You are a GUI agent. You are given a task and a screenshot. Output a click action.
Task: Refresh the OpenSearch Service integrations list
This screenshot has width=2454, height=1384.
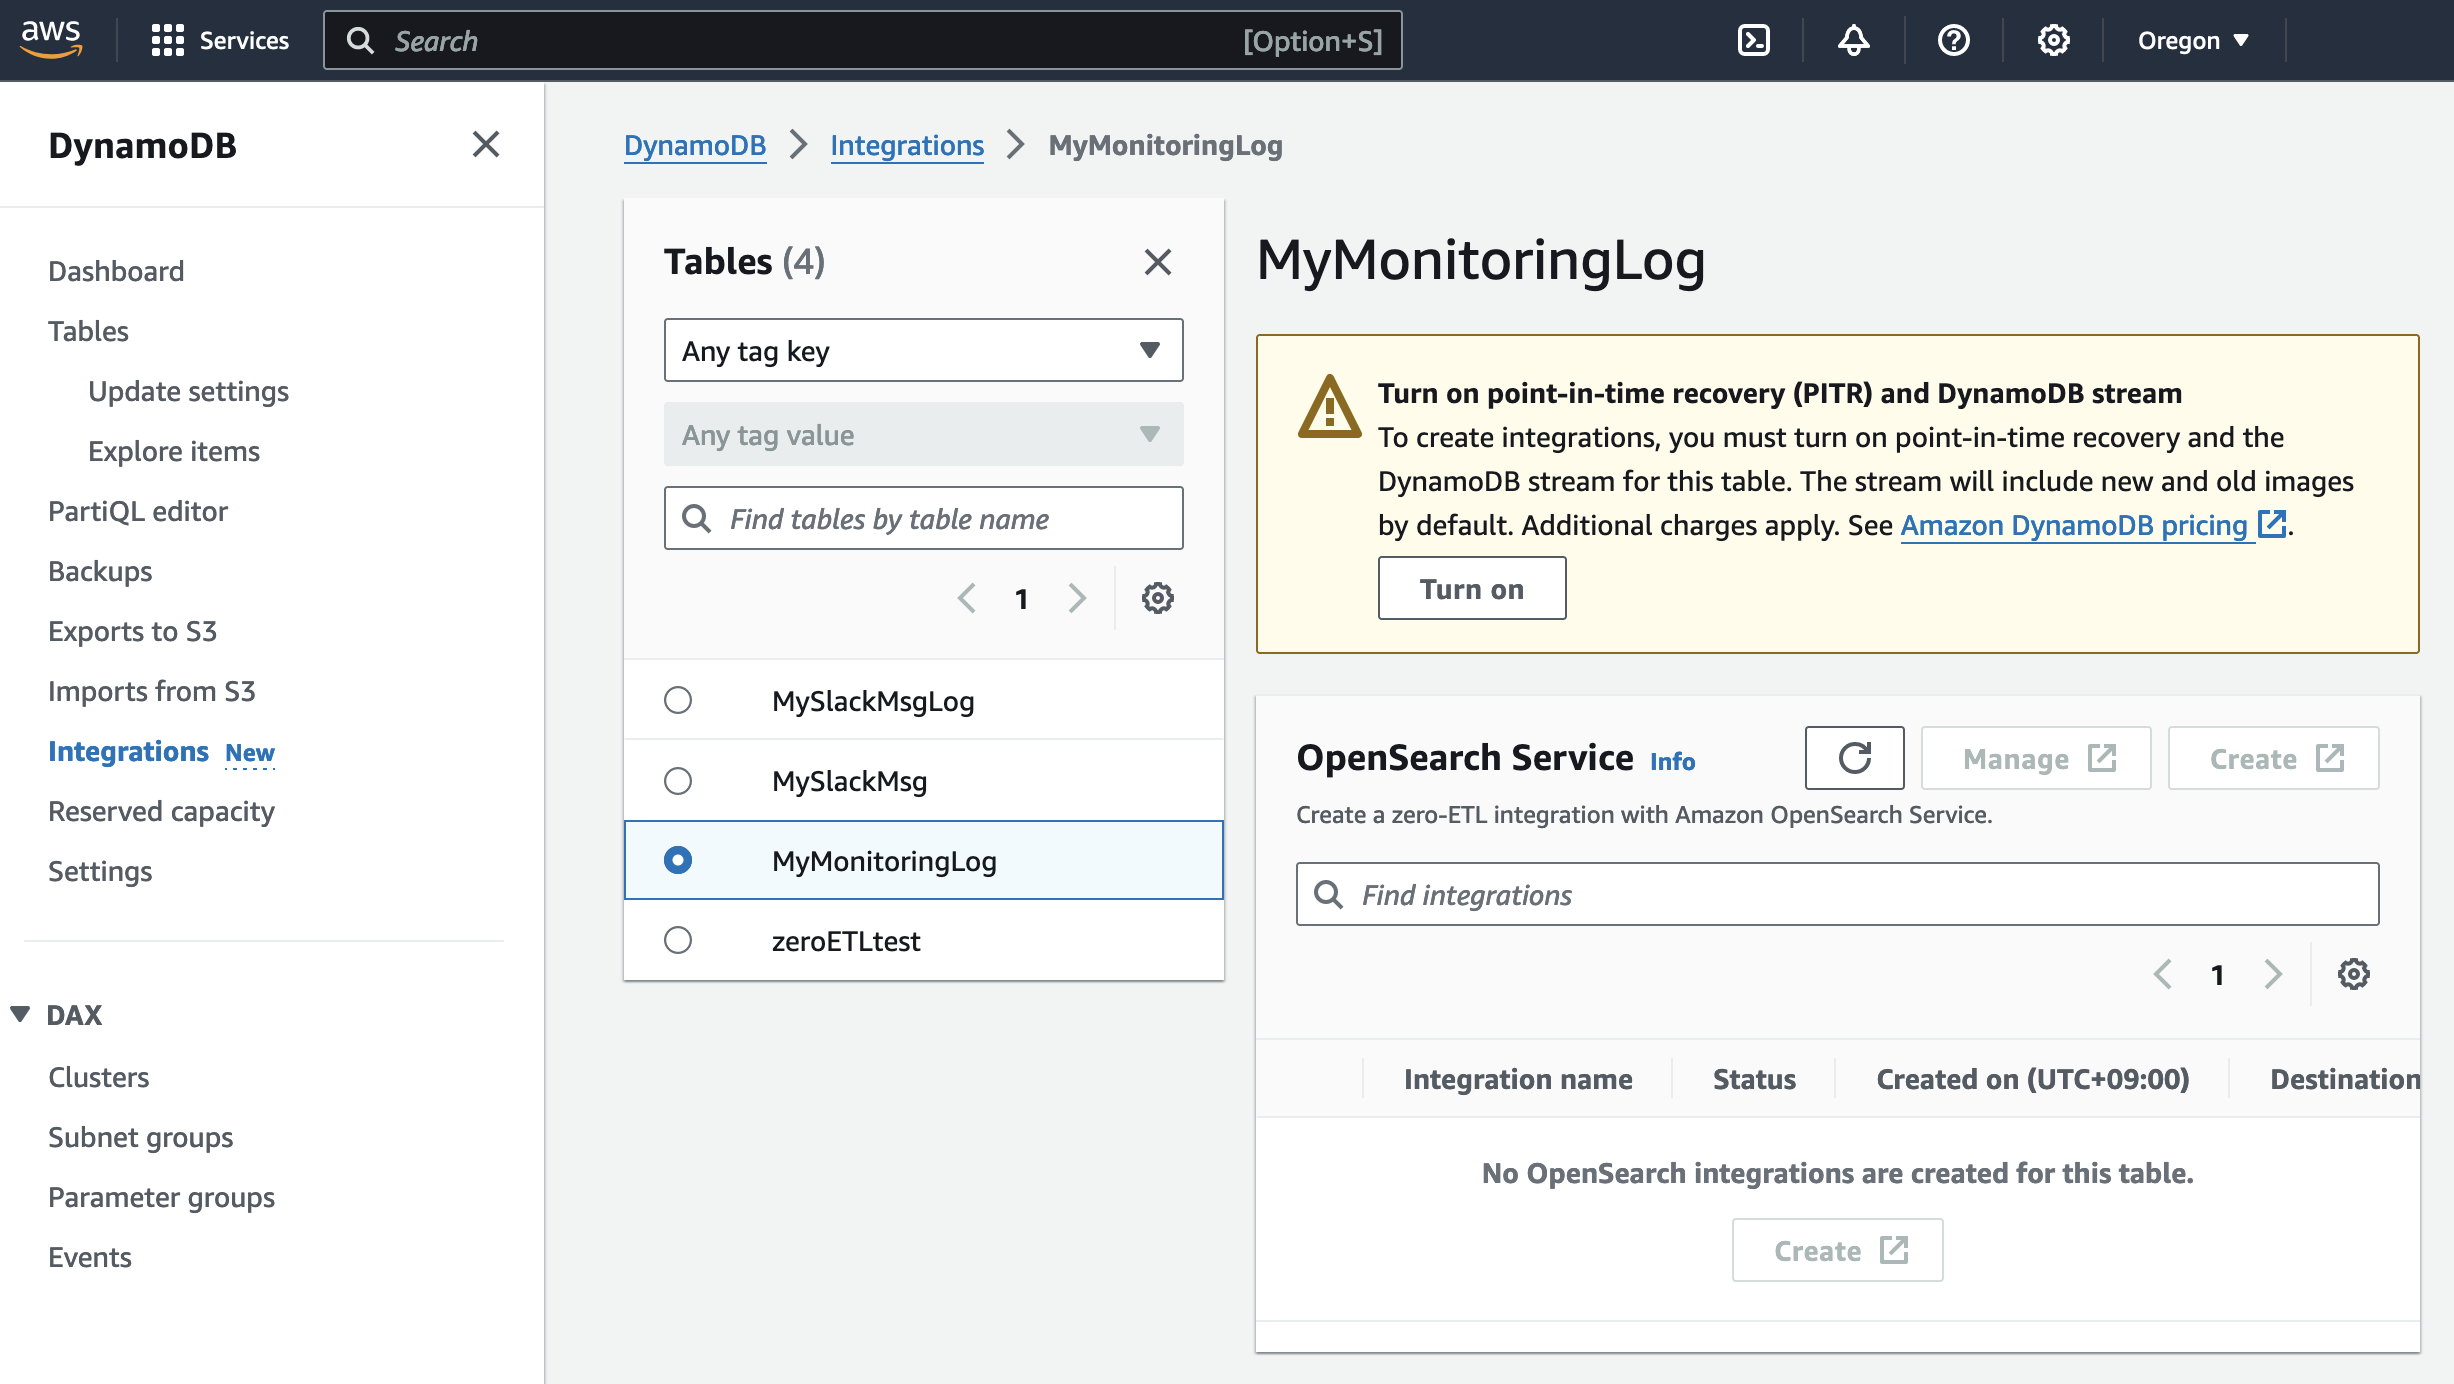point(1854,758)
